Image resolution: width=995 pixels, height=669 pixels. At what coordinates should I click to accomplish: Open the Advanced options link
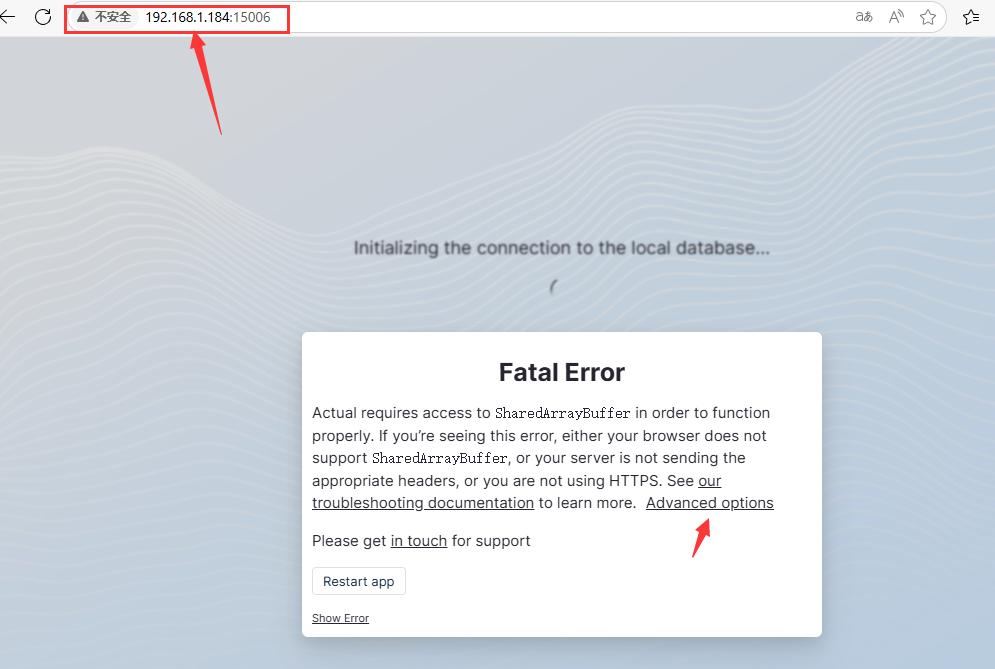coord(709,503)
